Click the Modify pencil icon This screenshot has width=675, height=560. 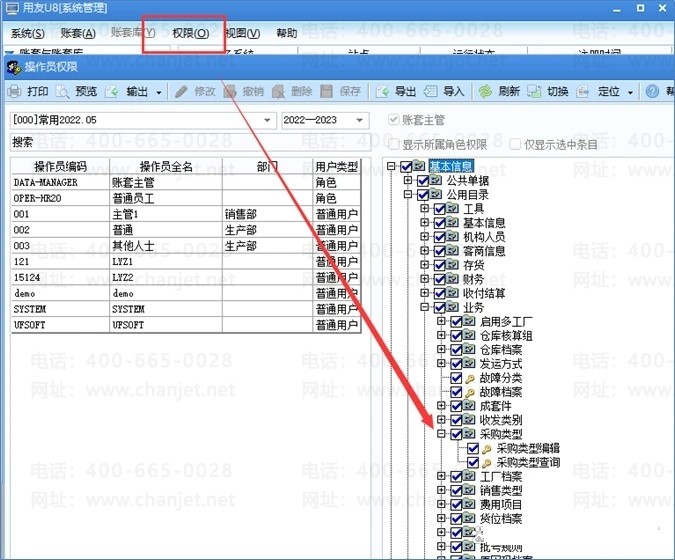click(181, 91)
